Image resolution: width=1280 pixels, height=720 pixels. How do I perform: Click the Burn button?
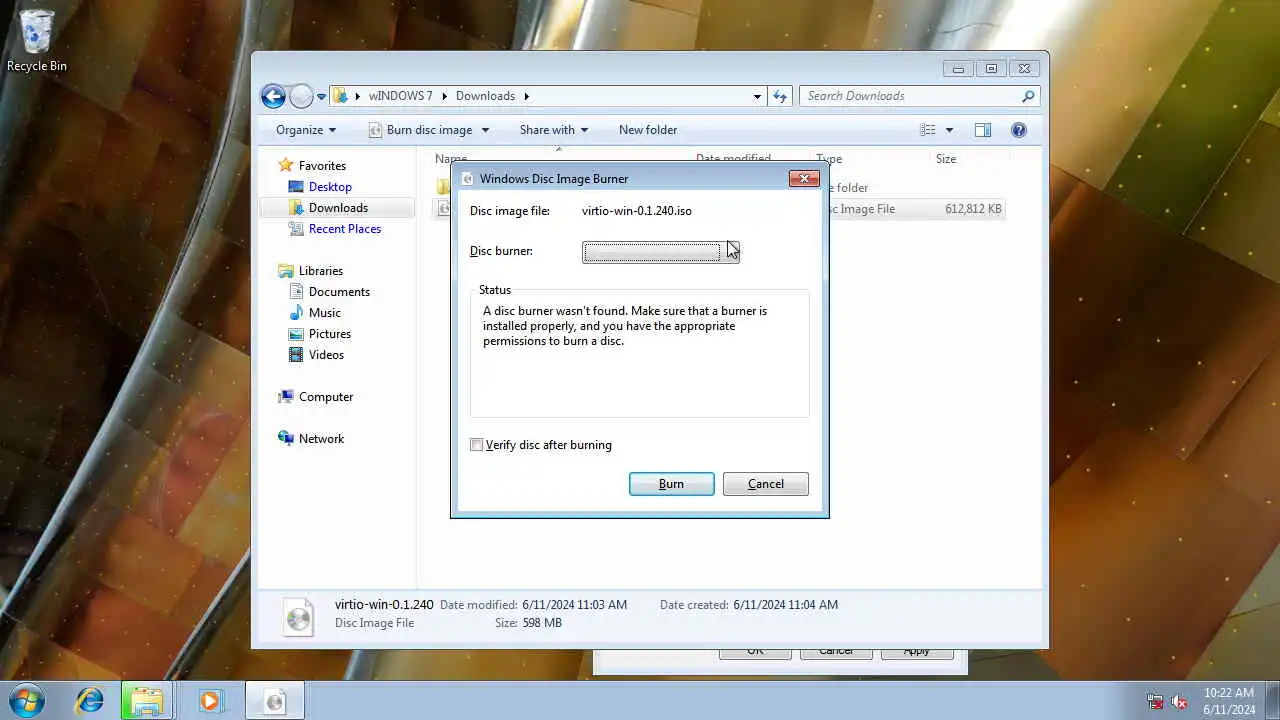coord(671,484)
